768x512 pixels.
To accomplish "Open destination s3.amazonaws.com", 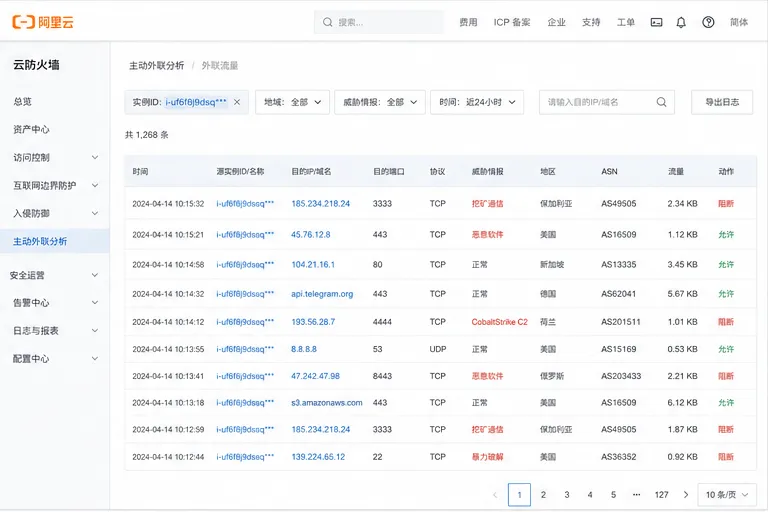I will (x=327, y=403).
